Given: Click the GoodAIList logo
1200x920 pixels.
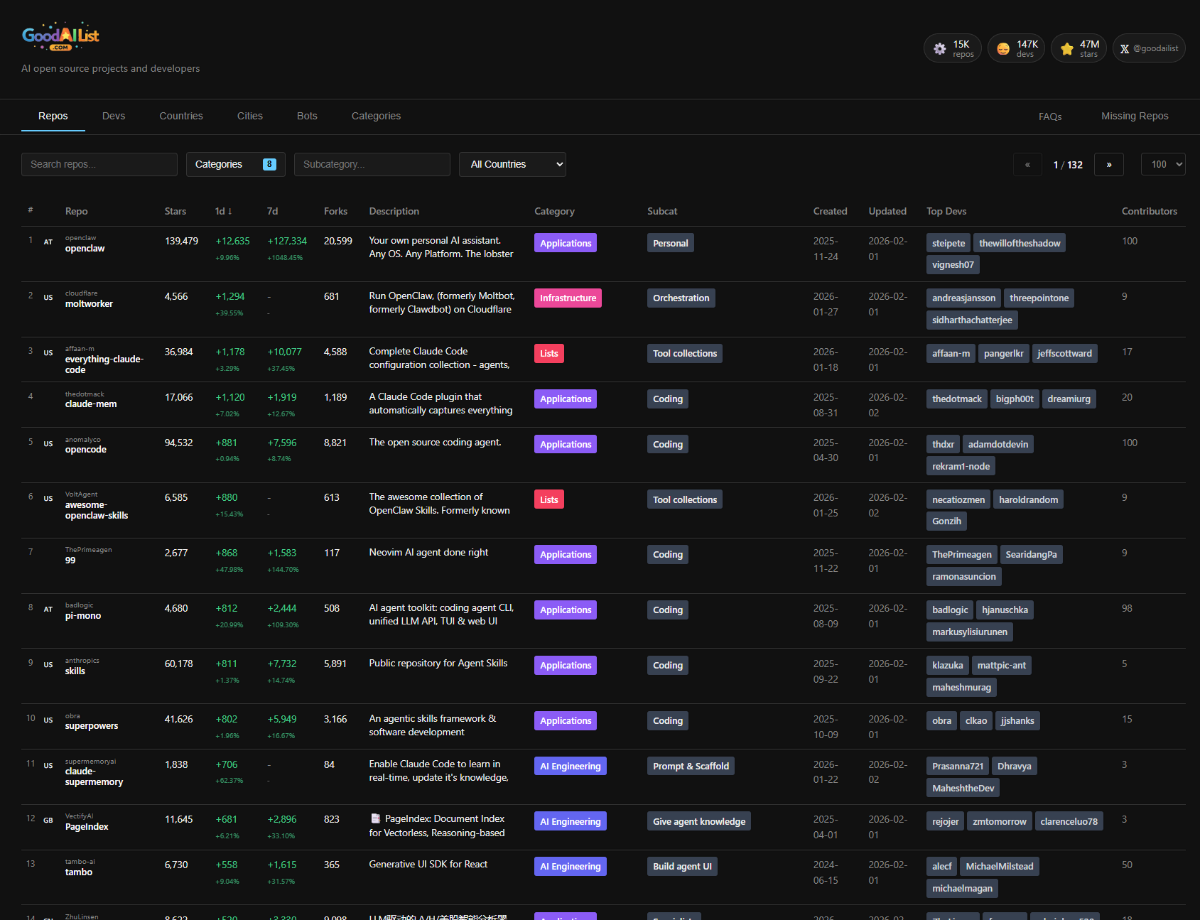Looking at the screenshot, I should pyautogui.click(x=60, y=37).
